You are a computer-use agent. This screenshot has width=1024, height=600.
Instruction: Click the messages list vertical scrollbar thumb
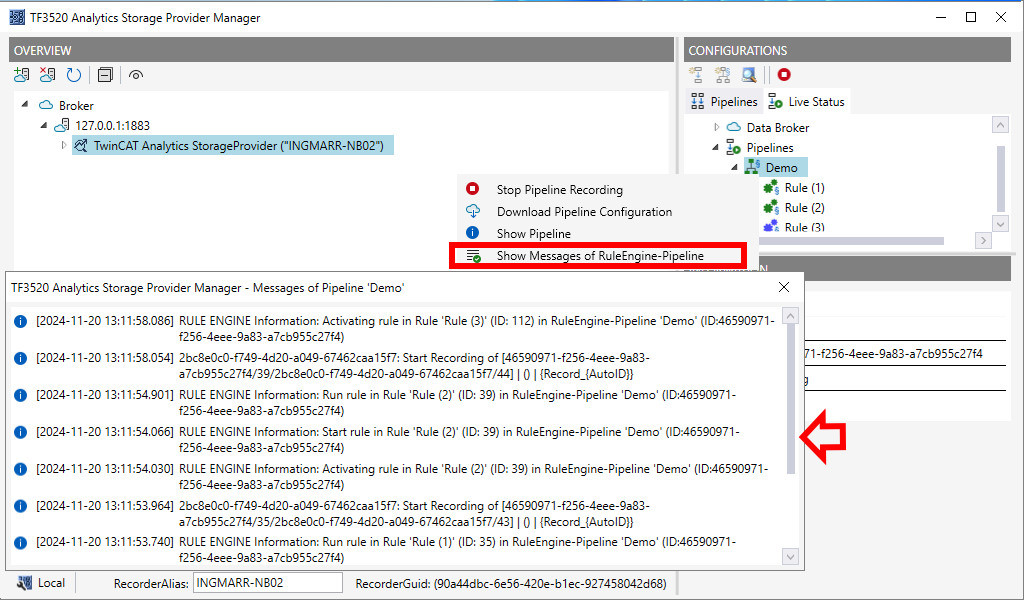coord(790,399)
